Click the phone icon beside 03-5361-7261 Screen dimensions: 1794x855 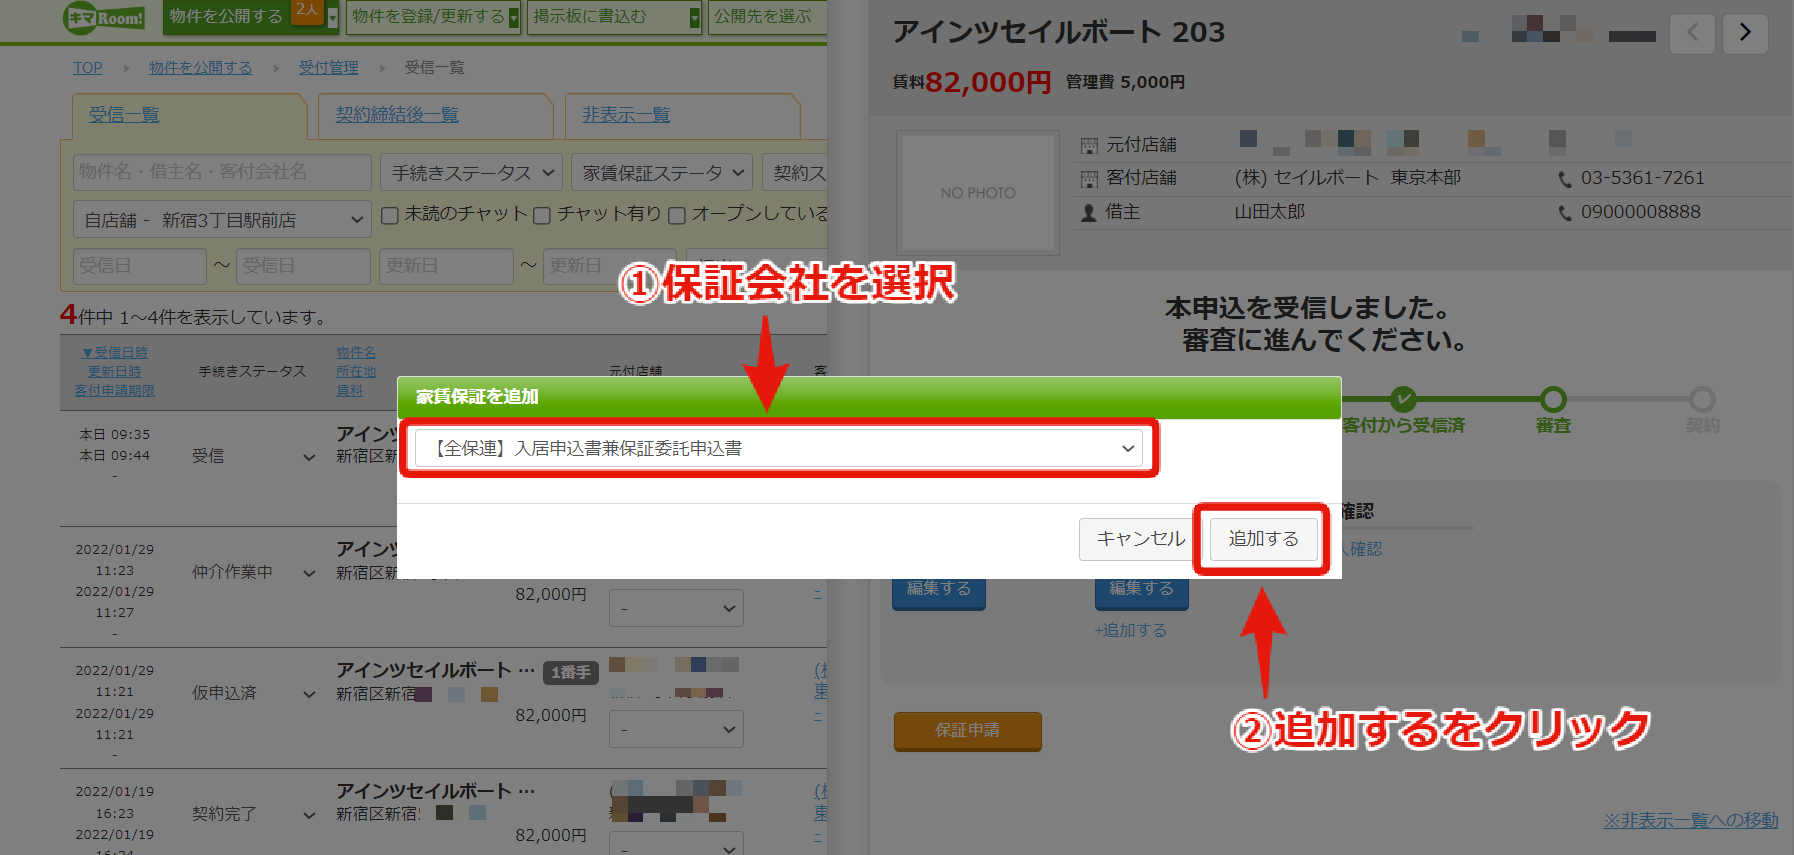pyautogui.click(x=1565, y=179)
